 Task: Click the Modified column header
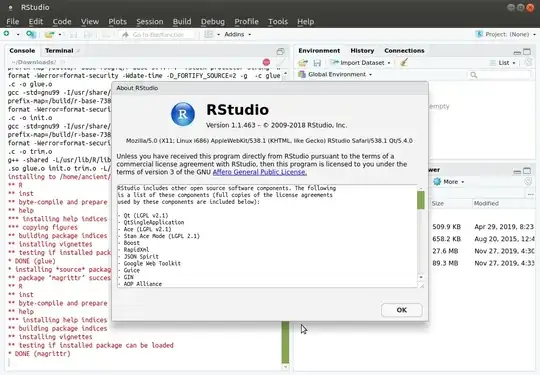point(486,204)
